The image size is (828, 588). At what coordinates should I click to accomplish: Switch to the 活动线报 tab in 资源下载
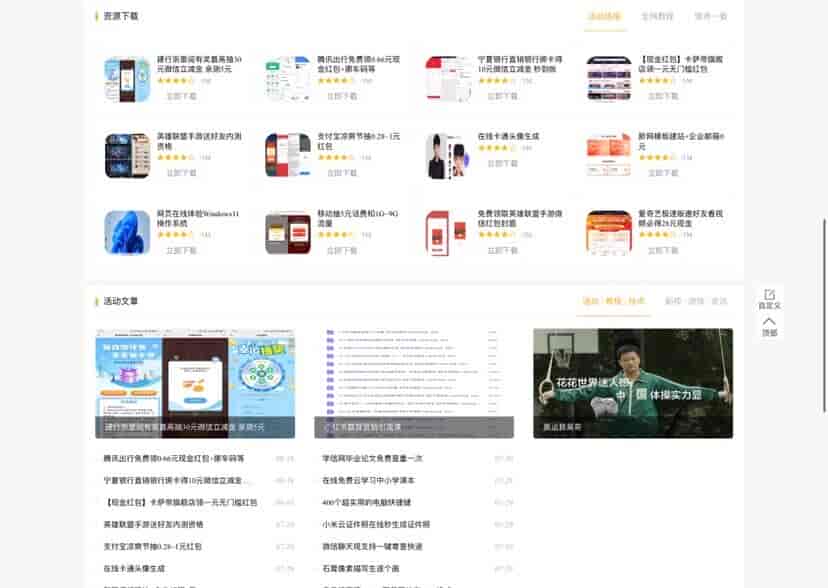click(x=604, y=17)
